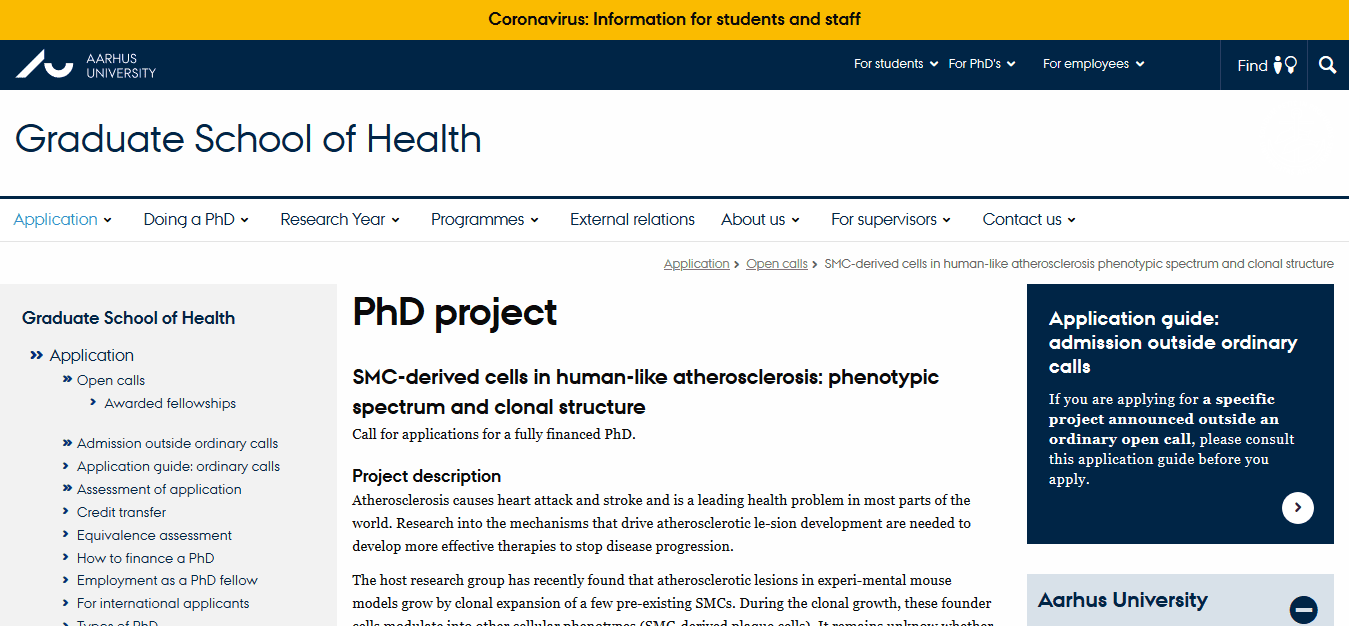Image resolution: width=1349 pixels, height=626 pixels.
Task: Click the Find people and places icon
Action: [1284, 65]
